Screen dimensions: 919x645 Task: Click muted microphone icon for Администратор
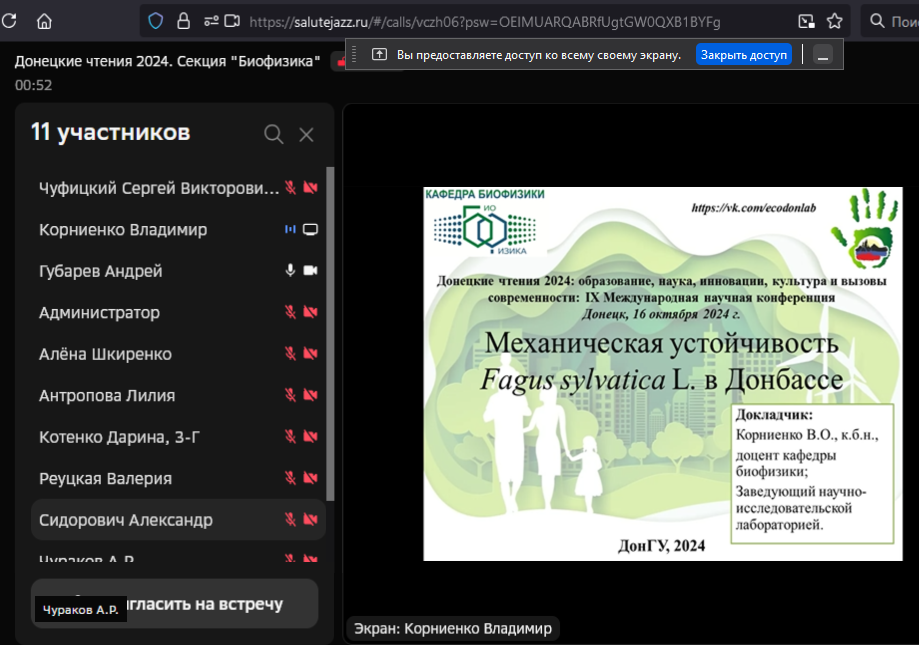[290, 312]
